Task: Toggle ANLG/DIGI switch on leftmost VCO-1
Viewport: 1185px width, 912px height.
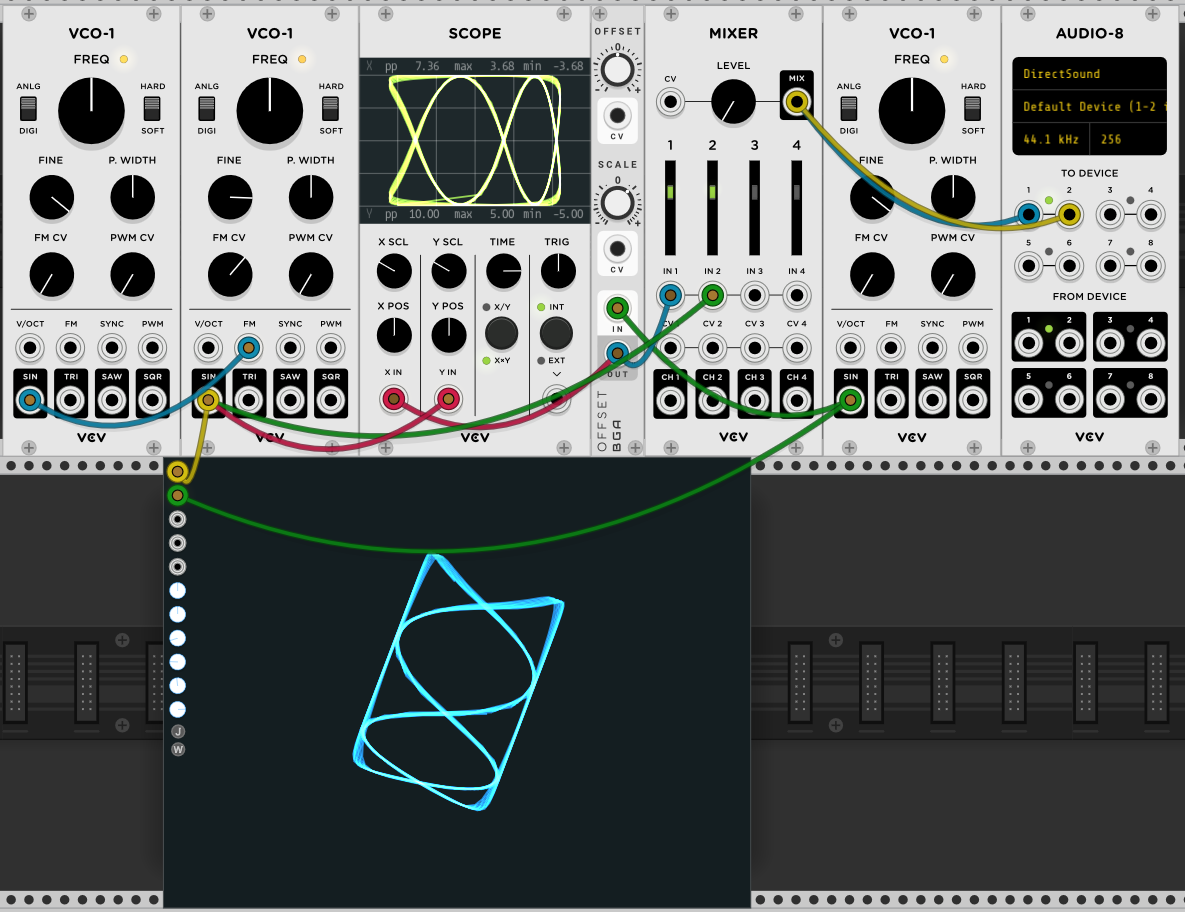Action: coord(28,109)
